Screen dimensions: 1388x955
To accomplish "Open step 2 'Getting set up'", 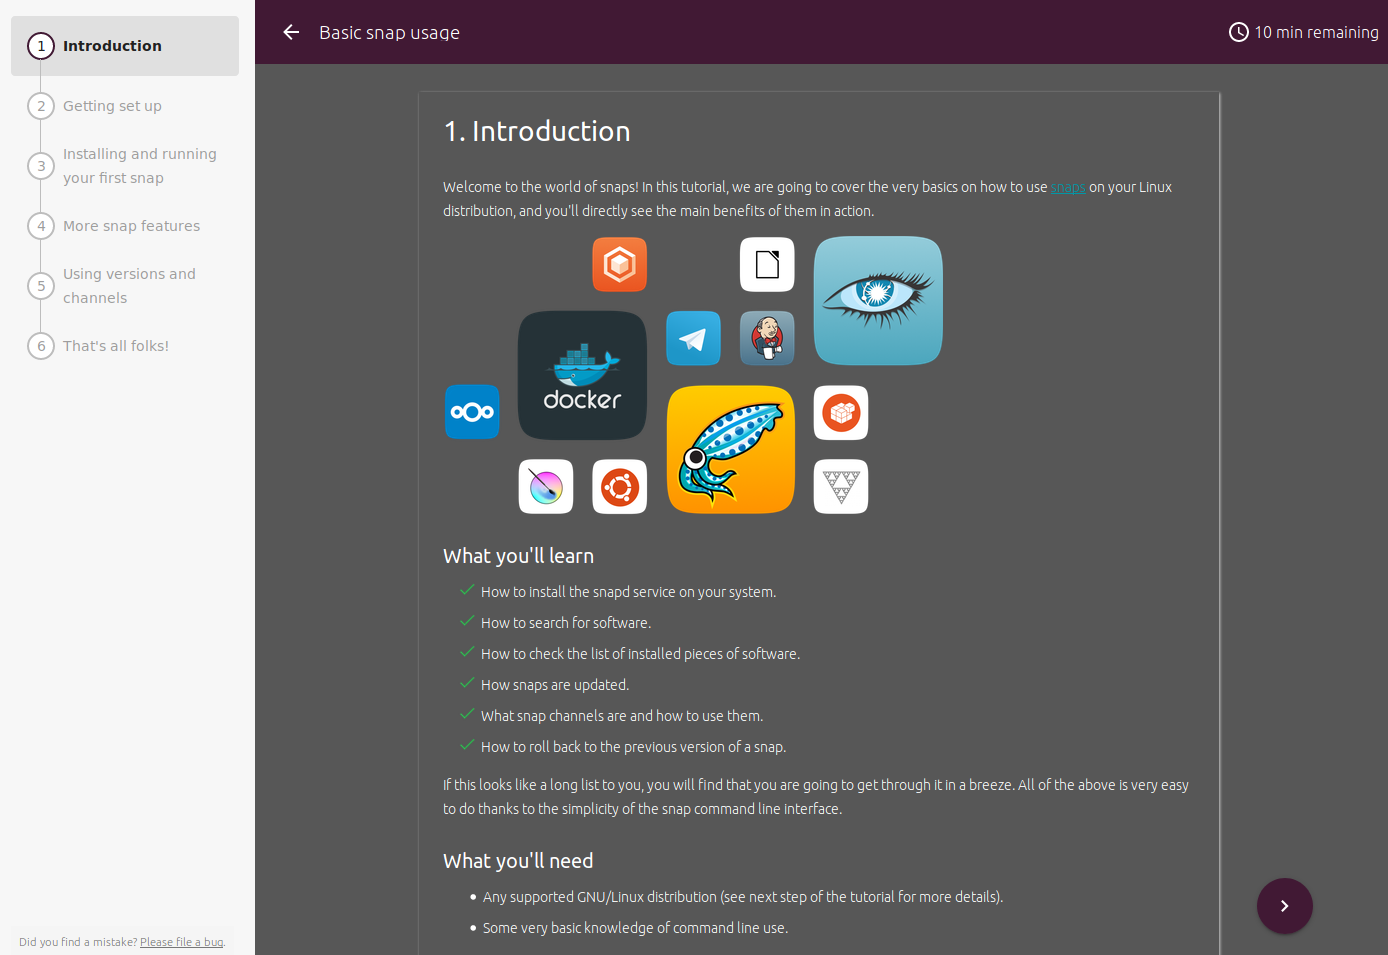I will [x=111, y=105].
